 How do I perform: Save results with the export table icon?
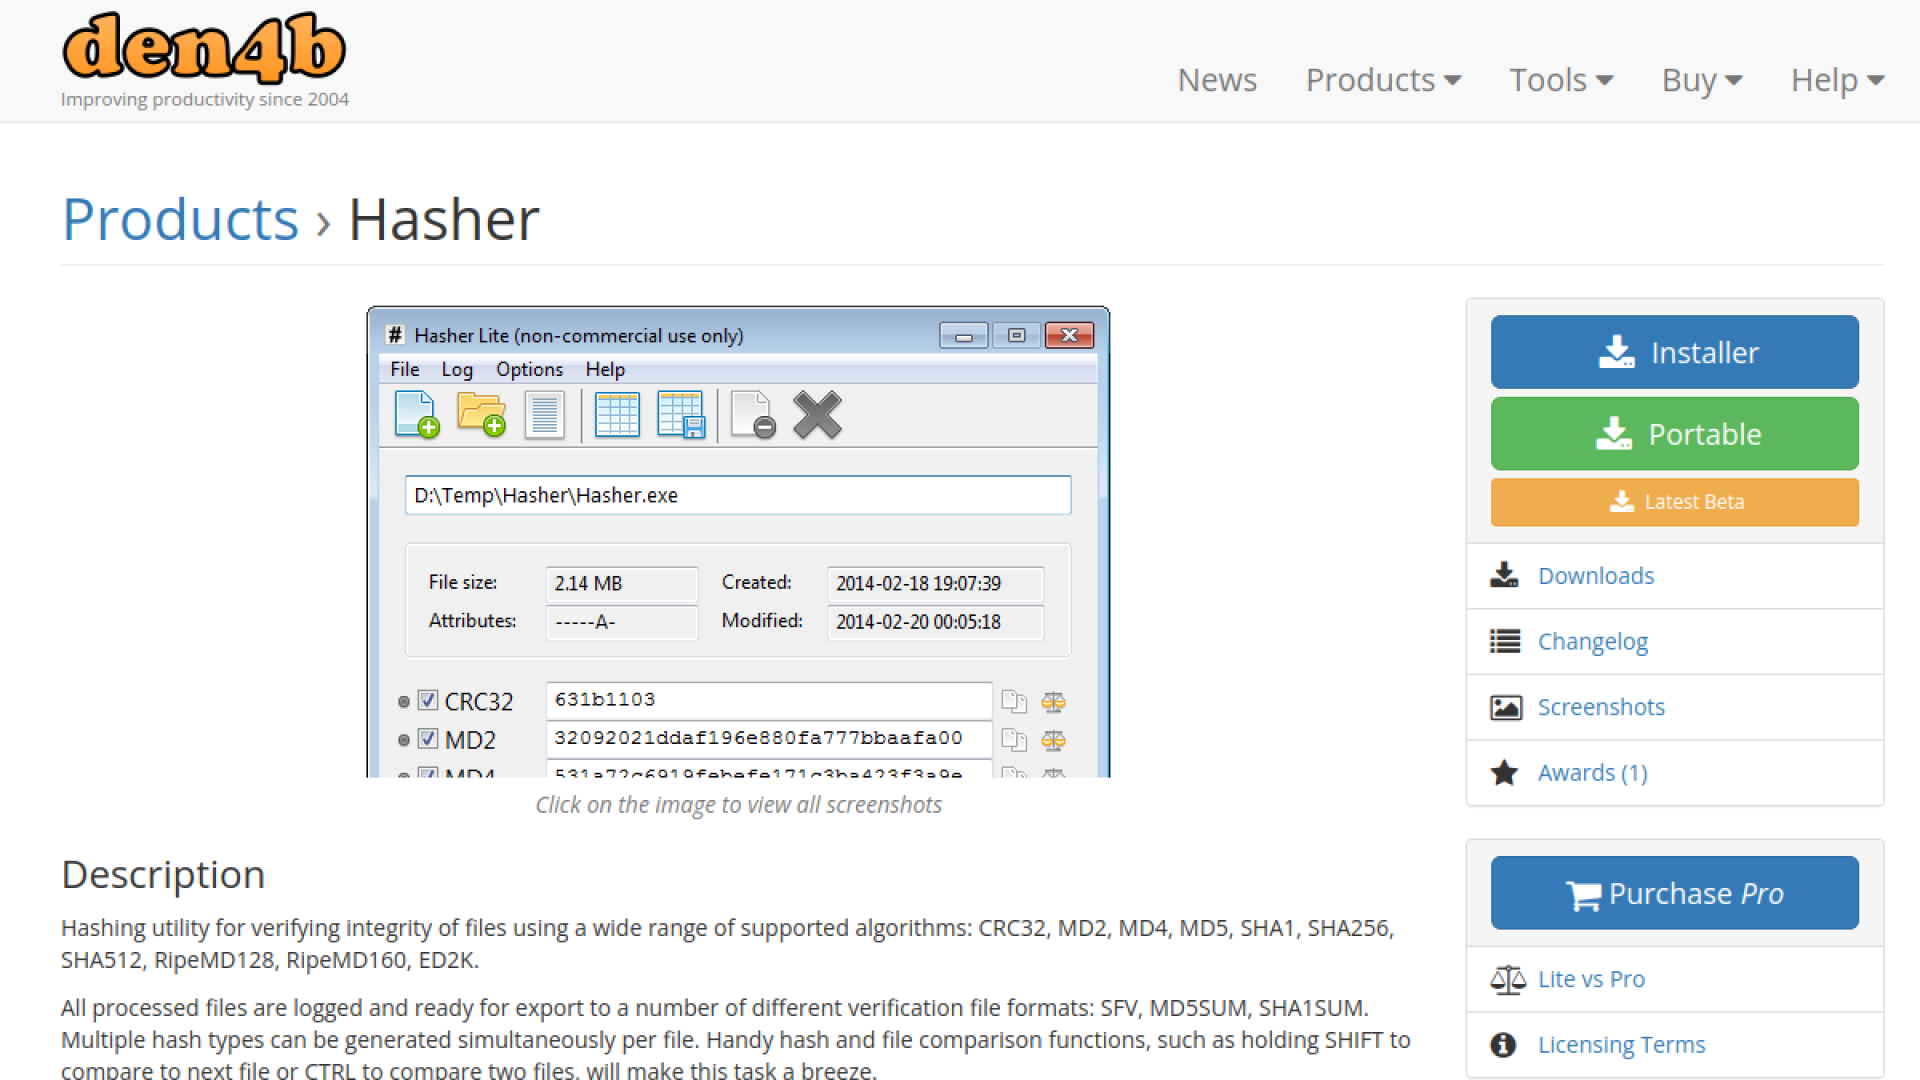pos(681,414)
